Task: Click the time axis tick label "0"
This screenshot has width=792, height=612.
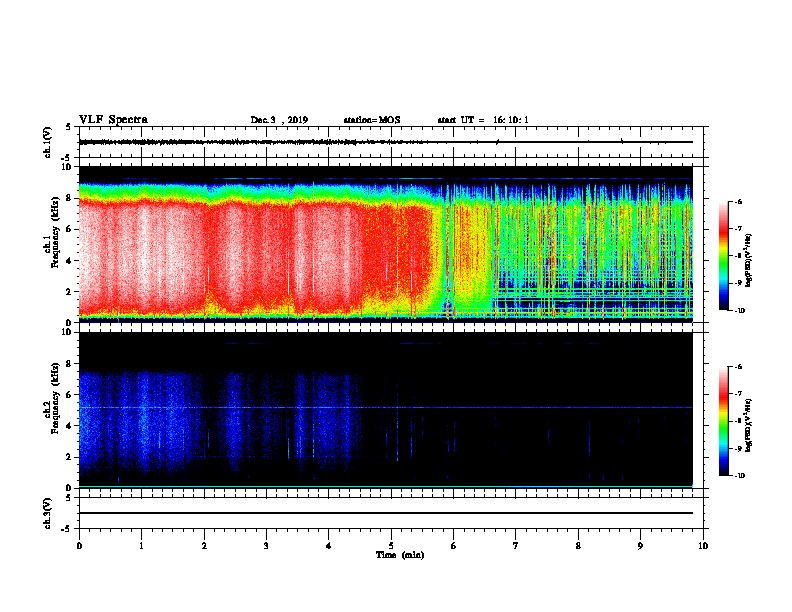Action: 79,546
